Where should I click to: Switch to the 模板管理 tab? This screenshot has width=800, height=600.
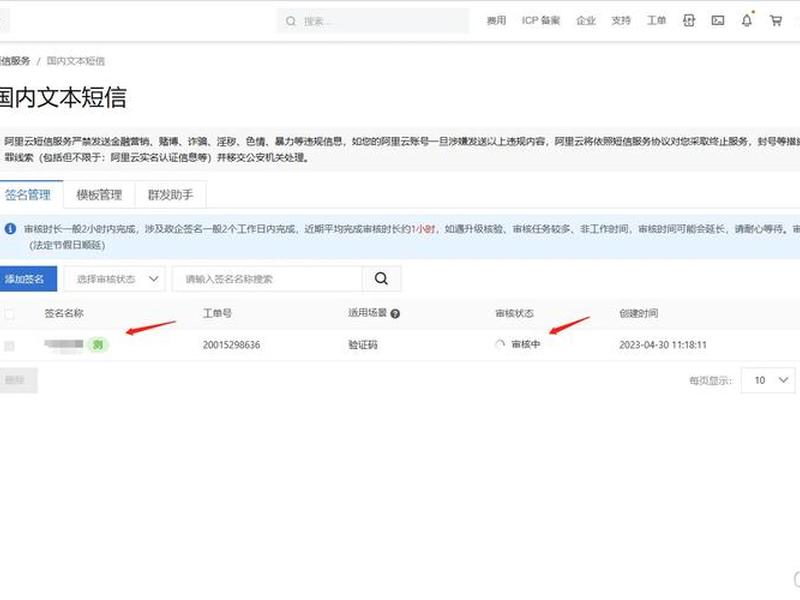coord(99,194)
